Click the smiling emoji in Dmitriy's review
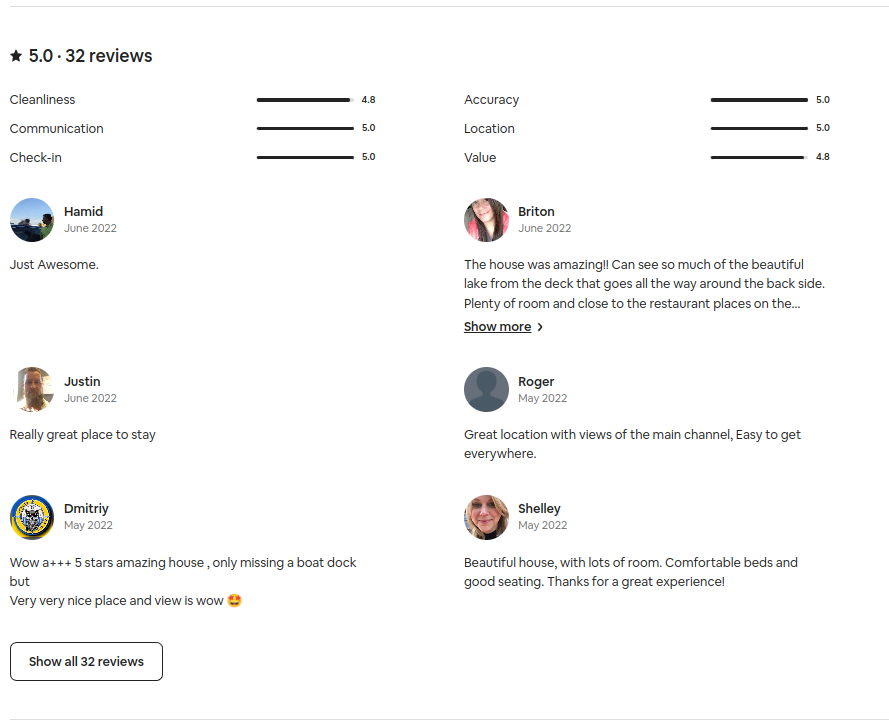Image resolution: width=889 pixels, height=723 pixels. 233,600
